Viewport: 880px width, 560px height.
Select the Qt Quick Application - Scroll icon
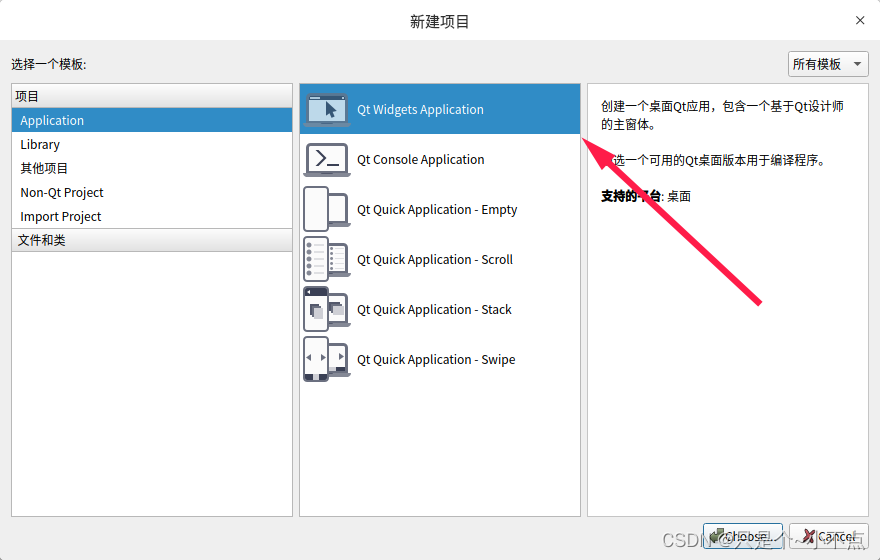click(x=327, y=259)
